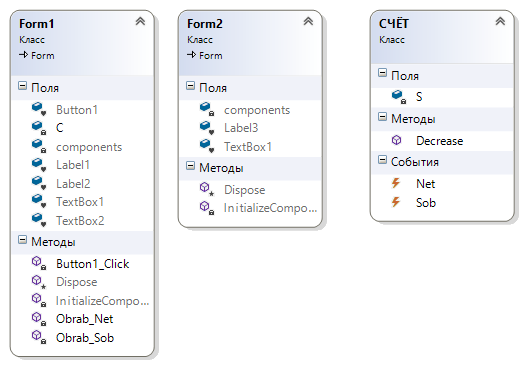
Task: Click the Button1 field icon in Form1
Action: coord(39,109)
